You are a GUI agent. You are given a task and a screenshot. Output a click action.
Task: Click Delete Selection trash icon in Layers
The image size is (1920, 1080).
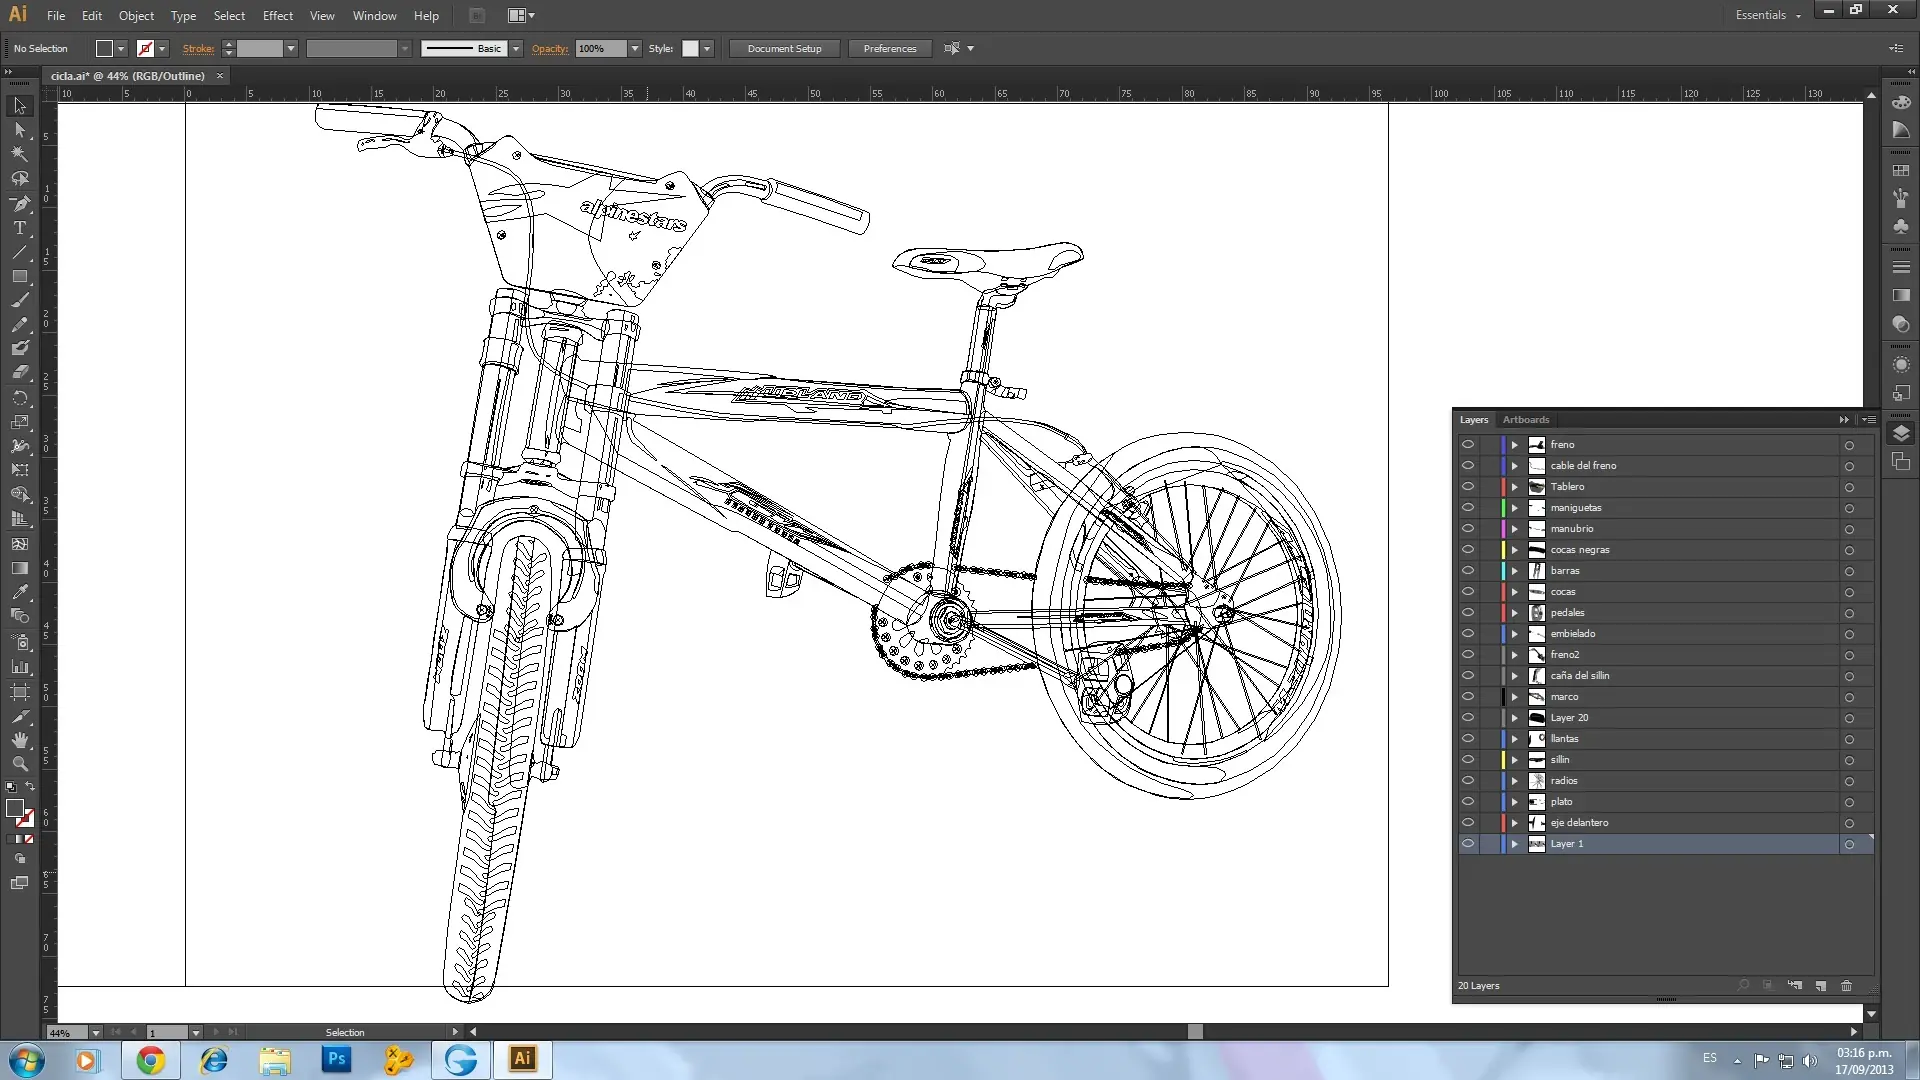coord(1846,986)
